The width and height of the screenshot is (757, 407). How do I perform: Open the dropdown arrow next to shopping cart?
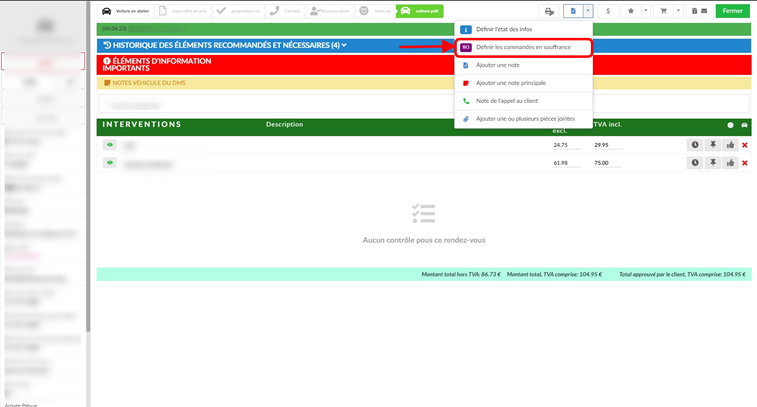pyautogui.click(x=678, y=11)
